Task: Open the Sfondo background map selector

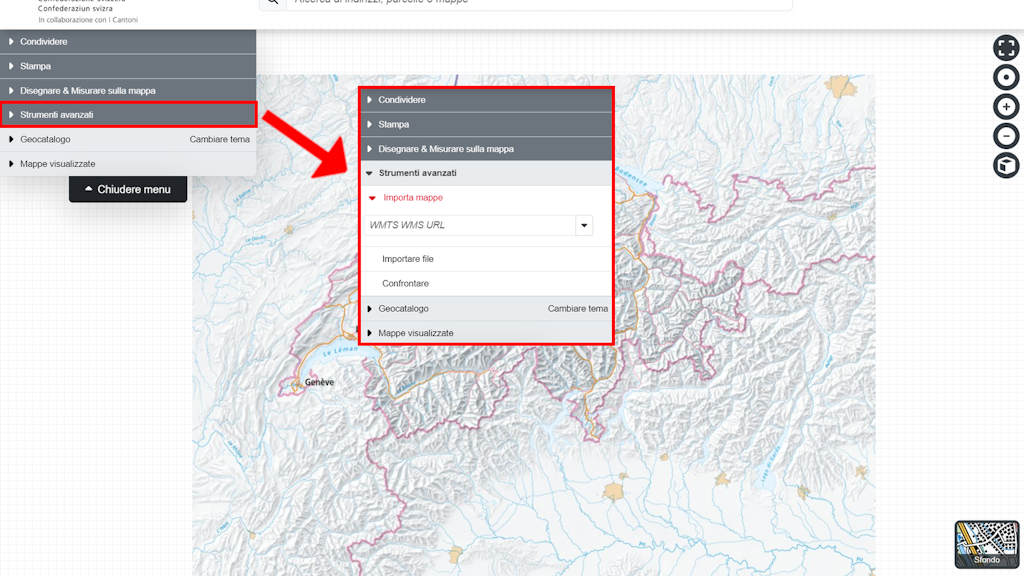Action: (986, 545)
